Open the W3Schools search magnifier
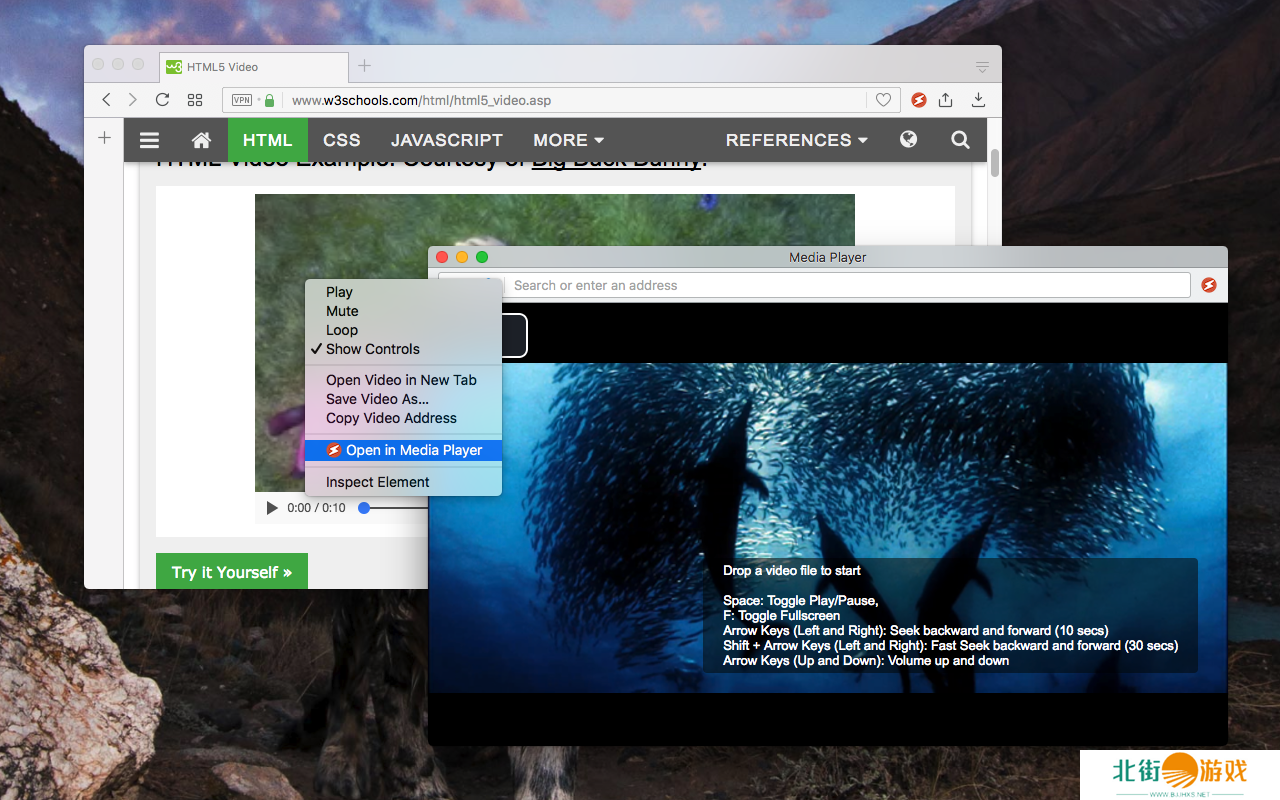The height and width of the screenshot is (800, 1280). pos(960,140)
